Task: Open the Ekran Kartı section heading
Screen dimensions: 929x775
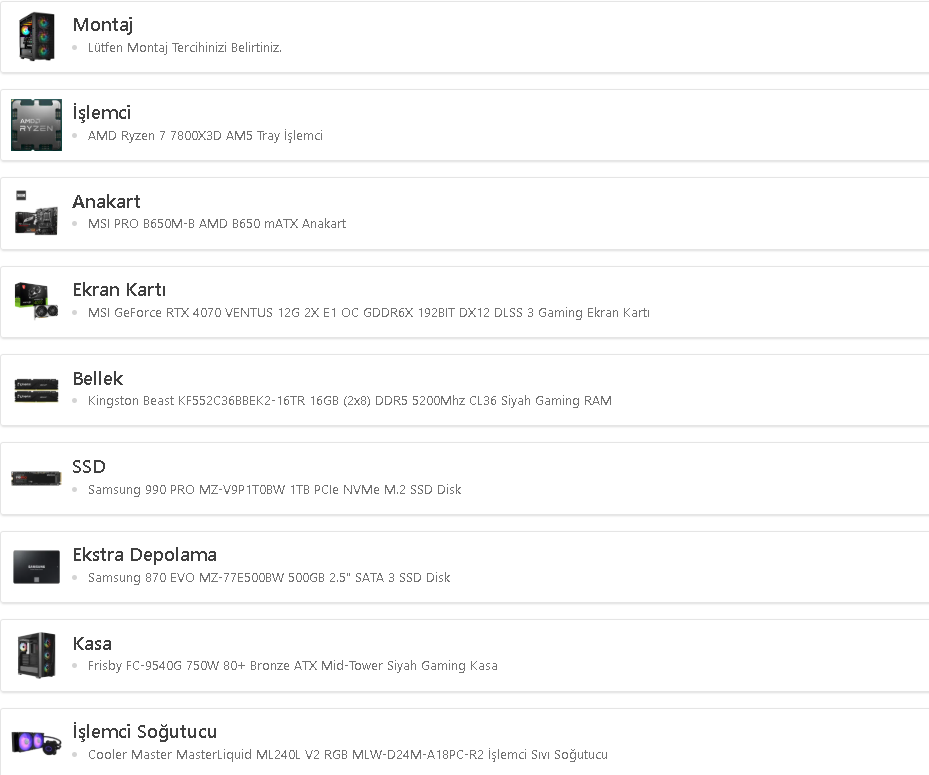Action: (119, 290)
